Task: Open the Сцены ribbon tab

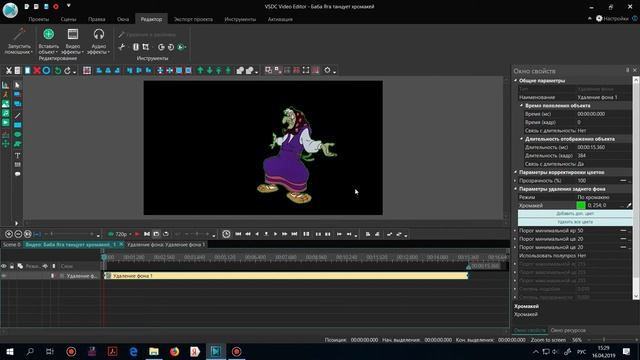Action: 68,19
